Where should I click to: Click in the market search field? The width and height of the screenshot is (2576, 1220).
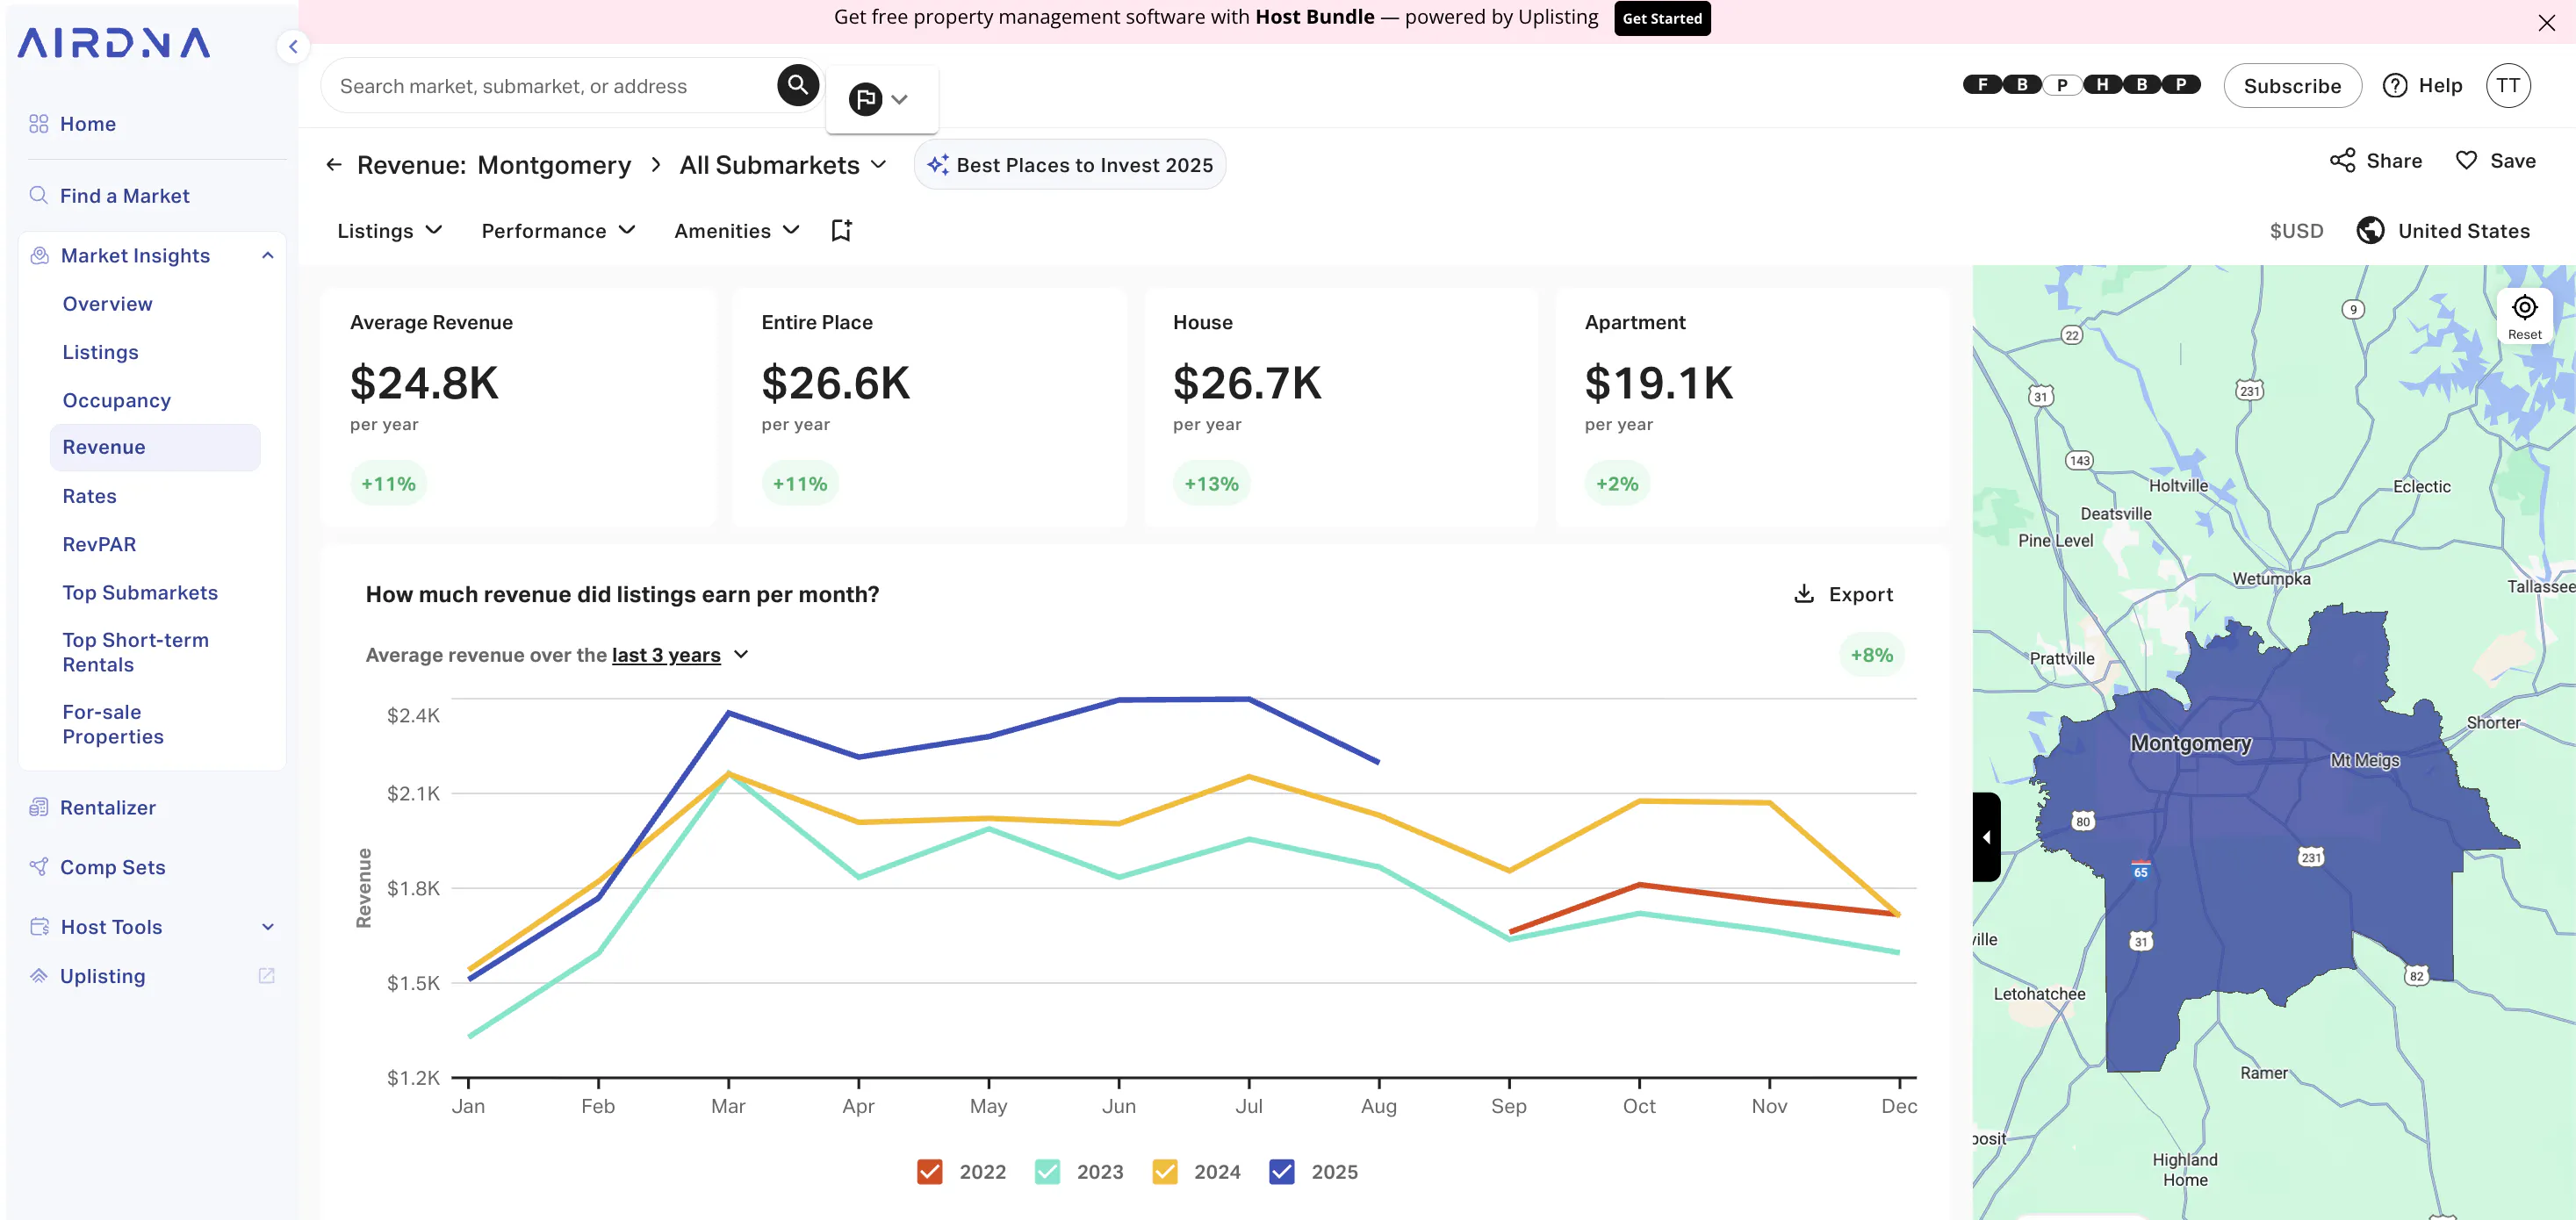[x=548, y=86]
